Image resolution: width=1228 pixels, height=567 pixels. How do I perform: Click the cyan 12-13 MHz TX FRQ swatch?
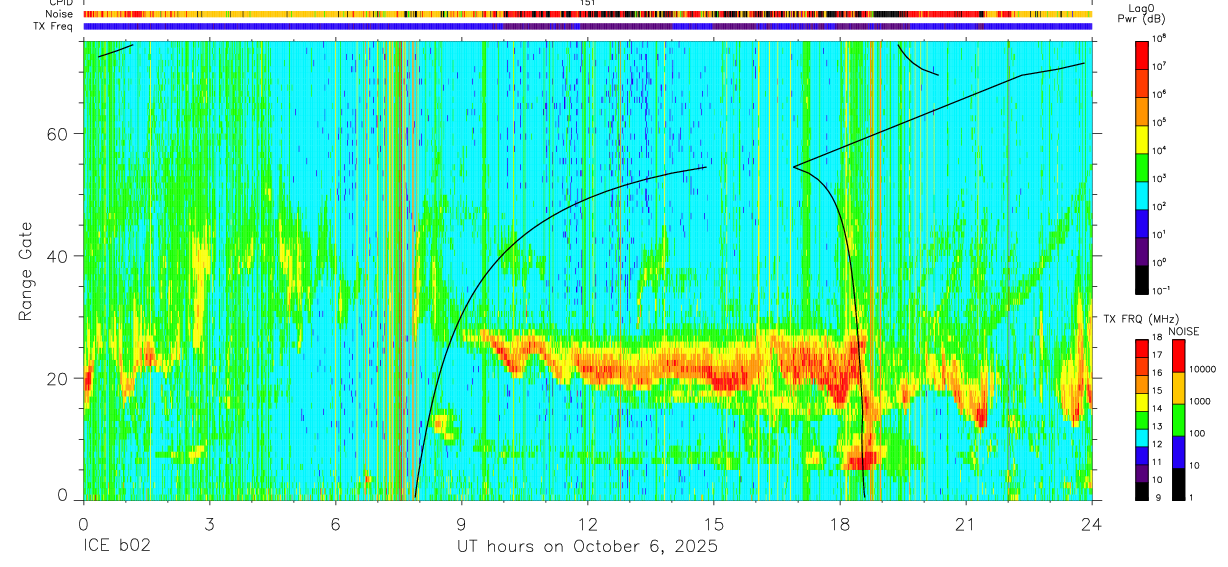click(1141, 436)
